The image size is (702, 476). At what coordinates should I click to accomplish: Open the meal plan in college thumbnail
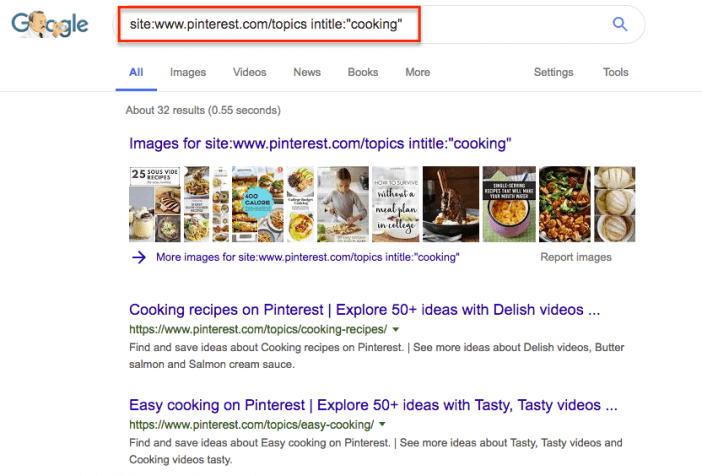[x=396, y=204]
